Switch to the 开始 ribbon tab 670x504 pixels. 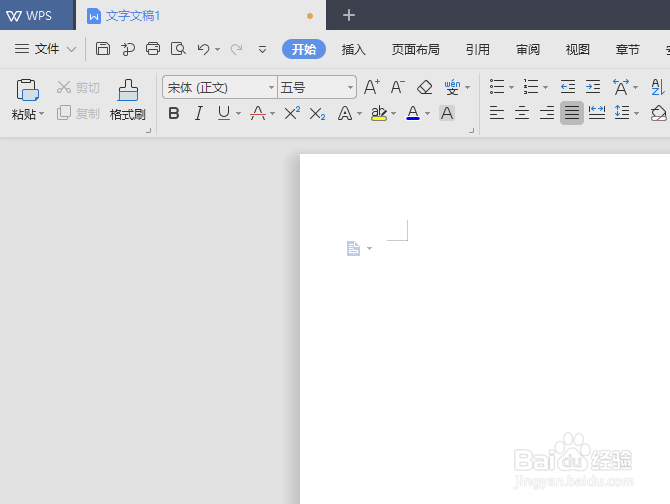304,49
